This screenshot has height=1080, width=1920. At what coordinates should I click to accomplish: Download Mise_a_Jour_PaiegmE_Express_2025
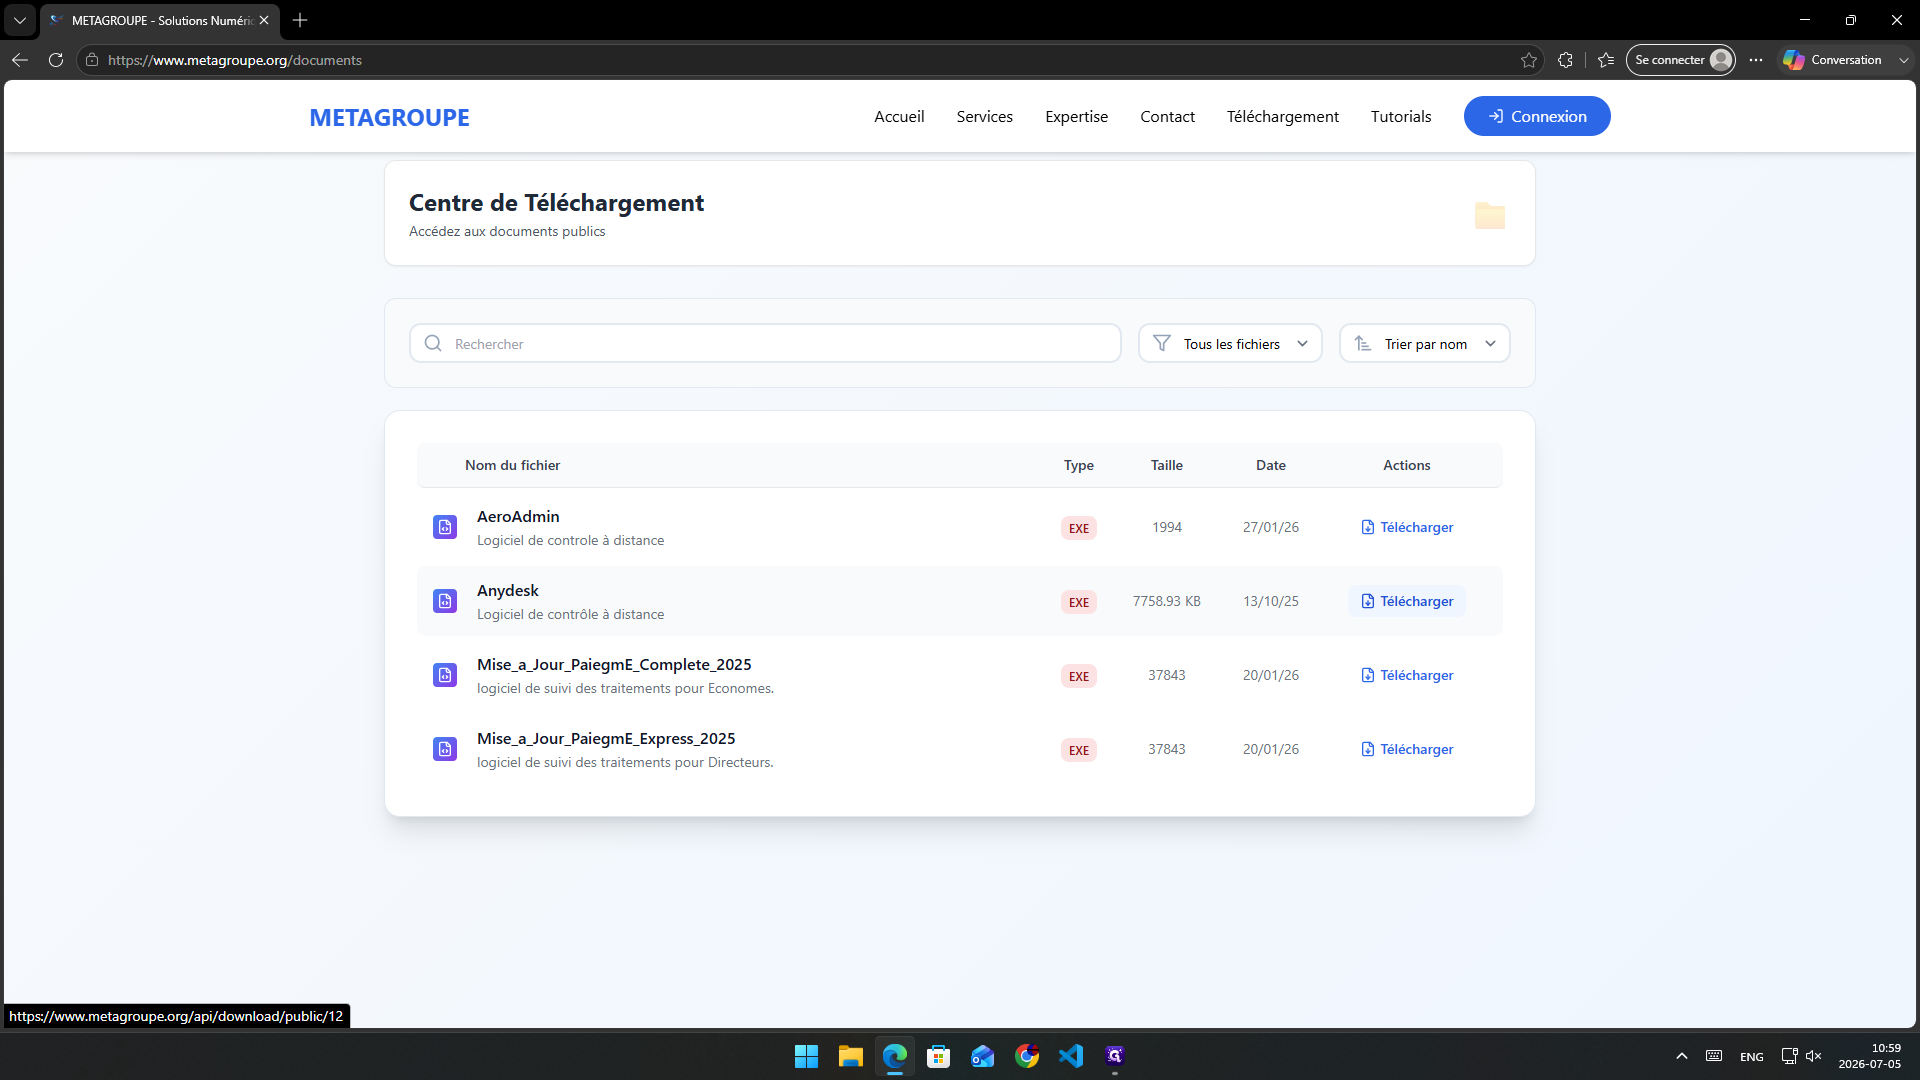(1407, 749)
